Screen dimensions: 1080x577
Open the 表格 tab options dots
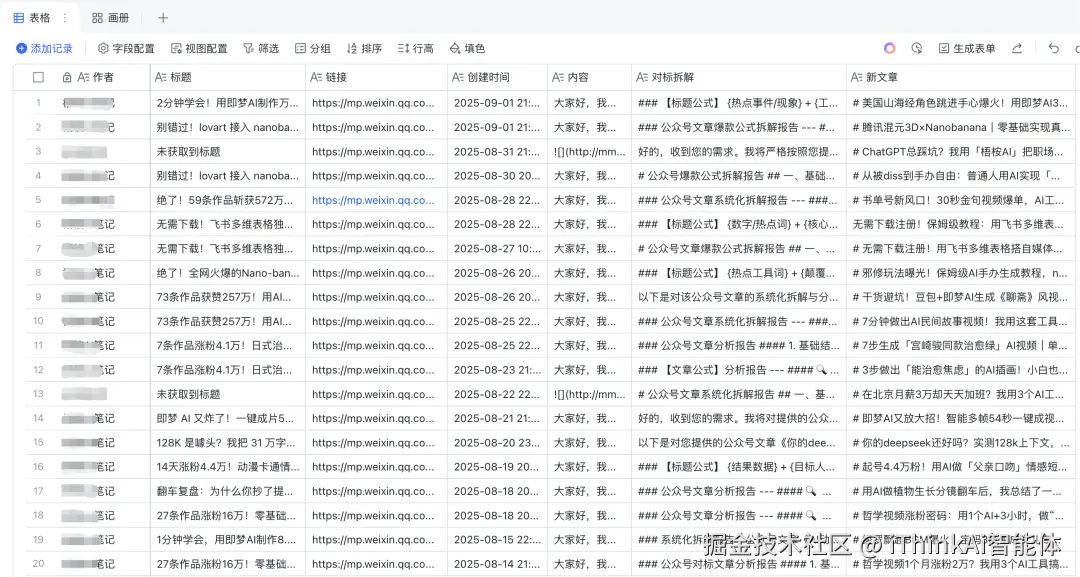(65, 18)
